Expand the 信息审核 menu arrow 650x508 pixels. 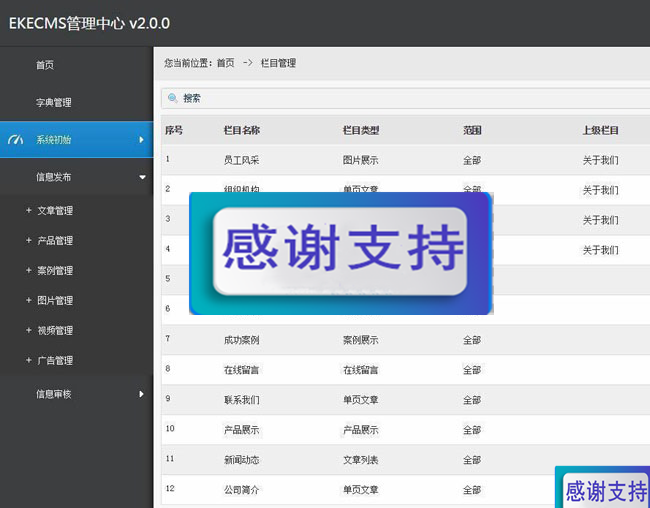coord(141,394)
